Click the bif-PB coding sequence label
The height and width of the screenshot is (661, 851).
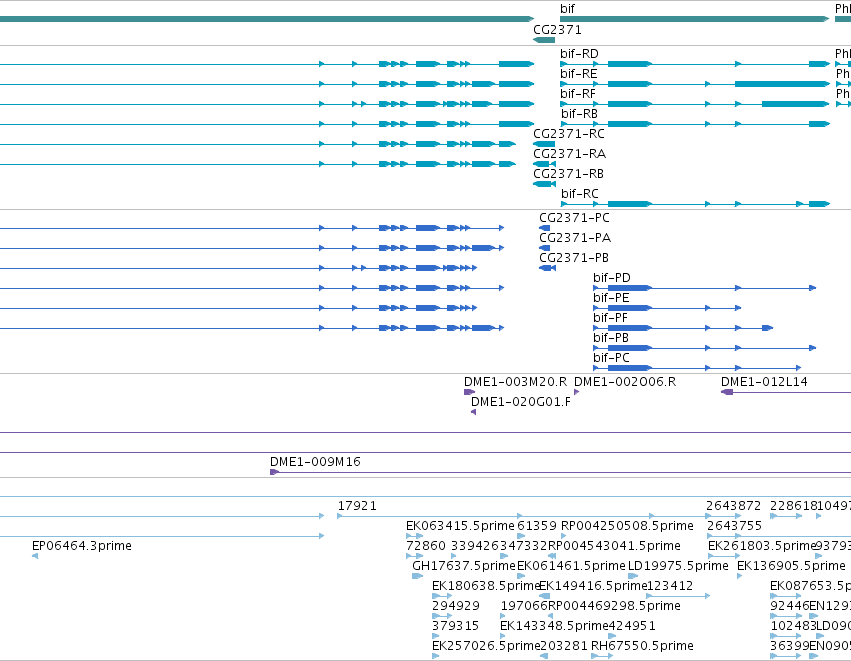click(x=611, y=338)
